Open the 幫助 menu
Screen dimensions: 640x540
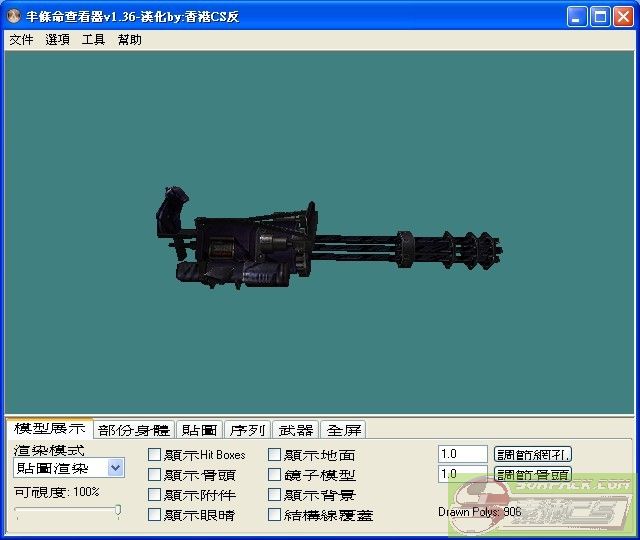pyautogui.click(x=129, y=40)
